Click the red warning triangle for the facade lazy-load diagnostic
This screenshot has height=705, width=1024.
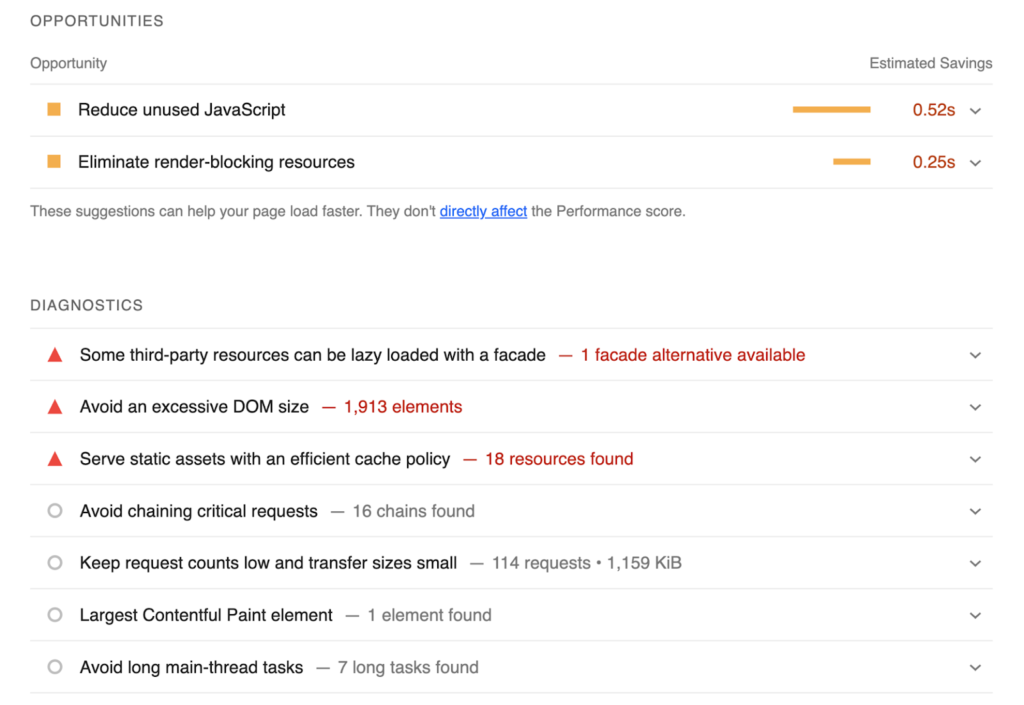[55, 354]
